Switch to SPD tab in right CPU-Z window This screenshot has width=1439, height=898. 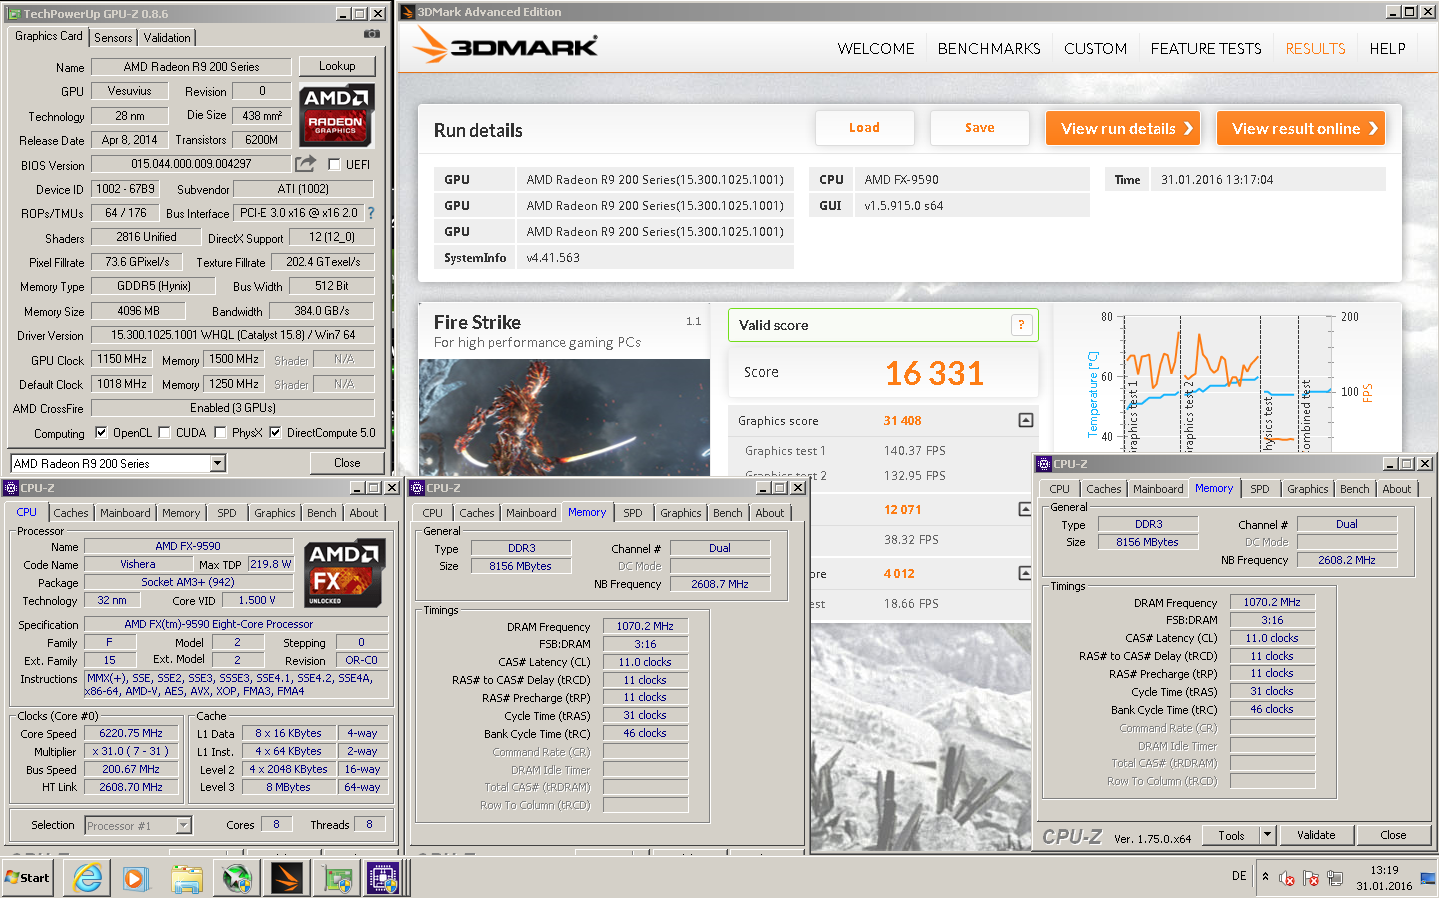click(1260, 489)
